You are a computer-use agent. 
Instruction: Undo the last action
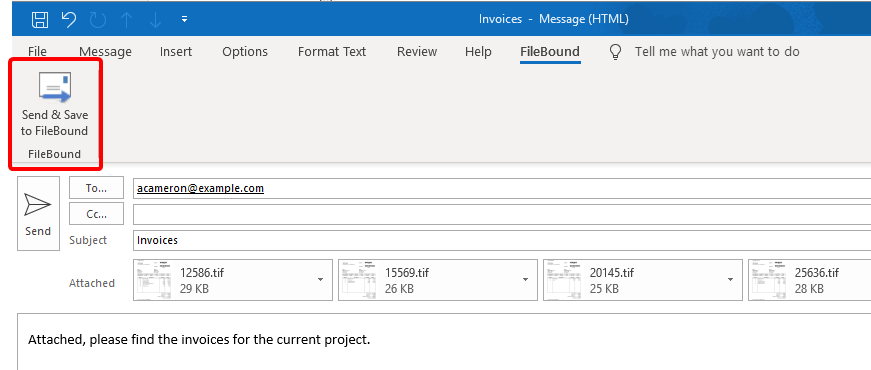tap(69, 19)
